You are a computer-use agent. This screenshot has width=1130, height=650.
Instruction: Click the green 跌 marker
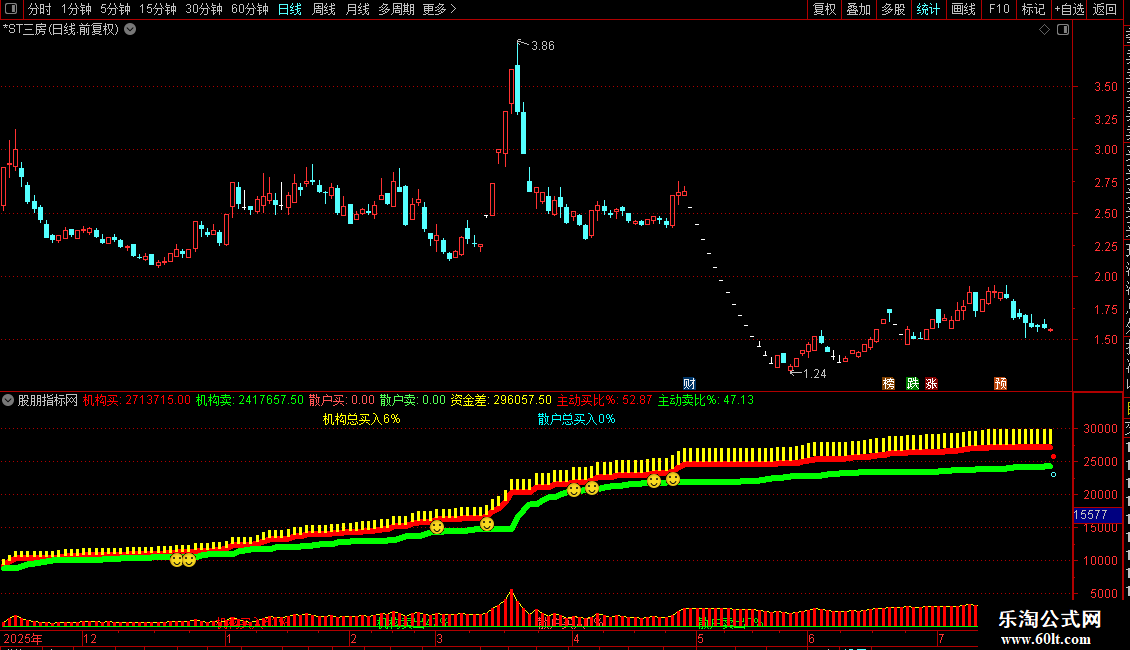(912, 383)
